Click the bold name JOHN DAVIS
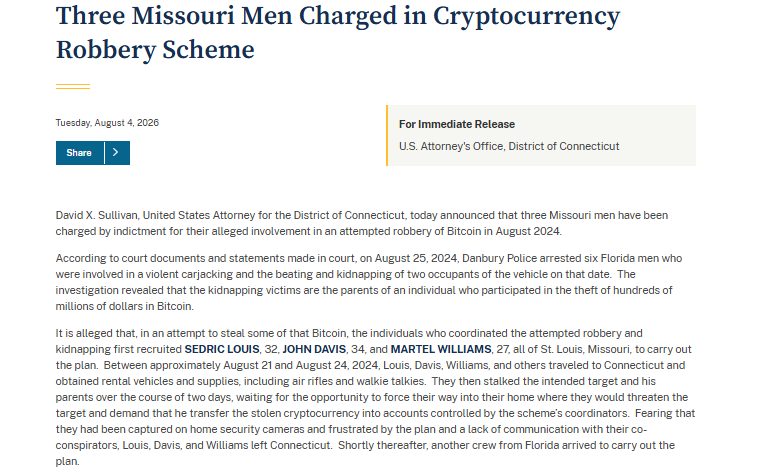Screen dimensions: 761x475 point(314,349)
